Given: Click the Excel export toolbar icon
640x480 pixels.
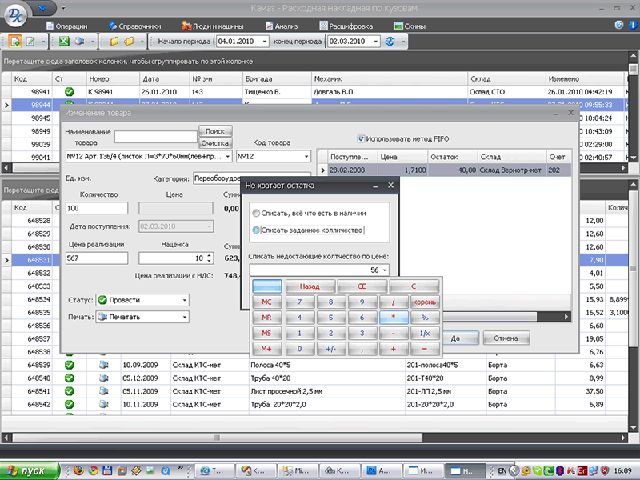Looking at the screenshot, I should click(x=64, y=41).
